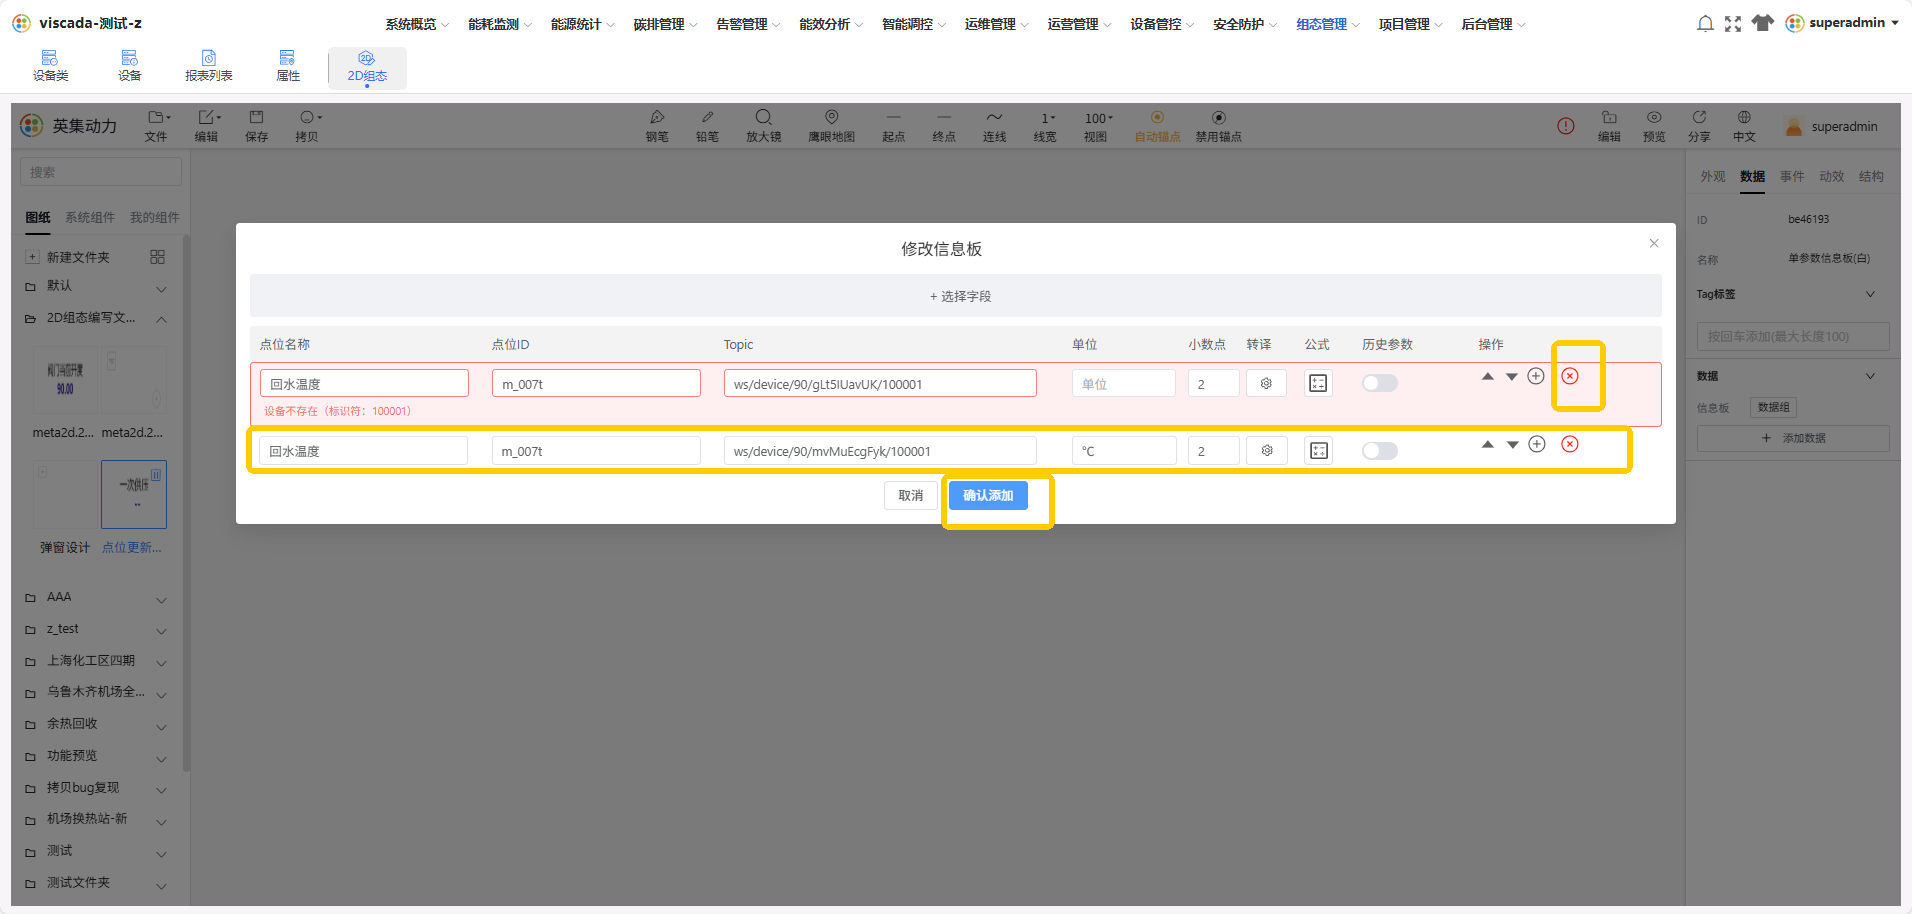
Task: Click the Save (保存) toolbar icon
Action: click(256, 126)
